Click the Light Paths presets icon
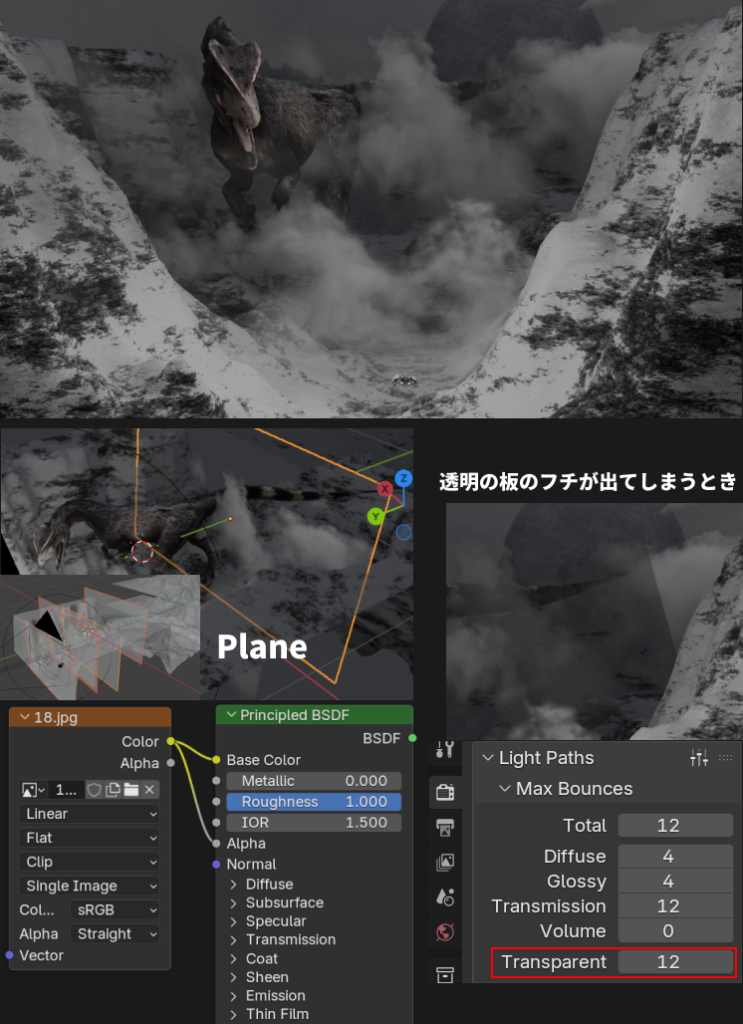 (699, 758)
